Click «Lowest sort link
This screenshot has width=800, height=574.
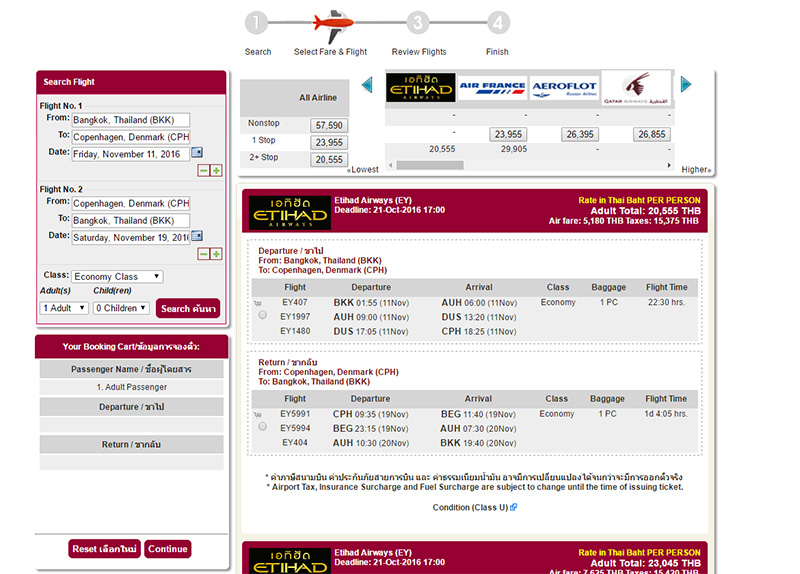363,169
